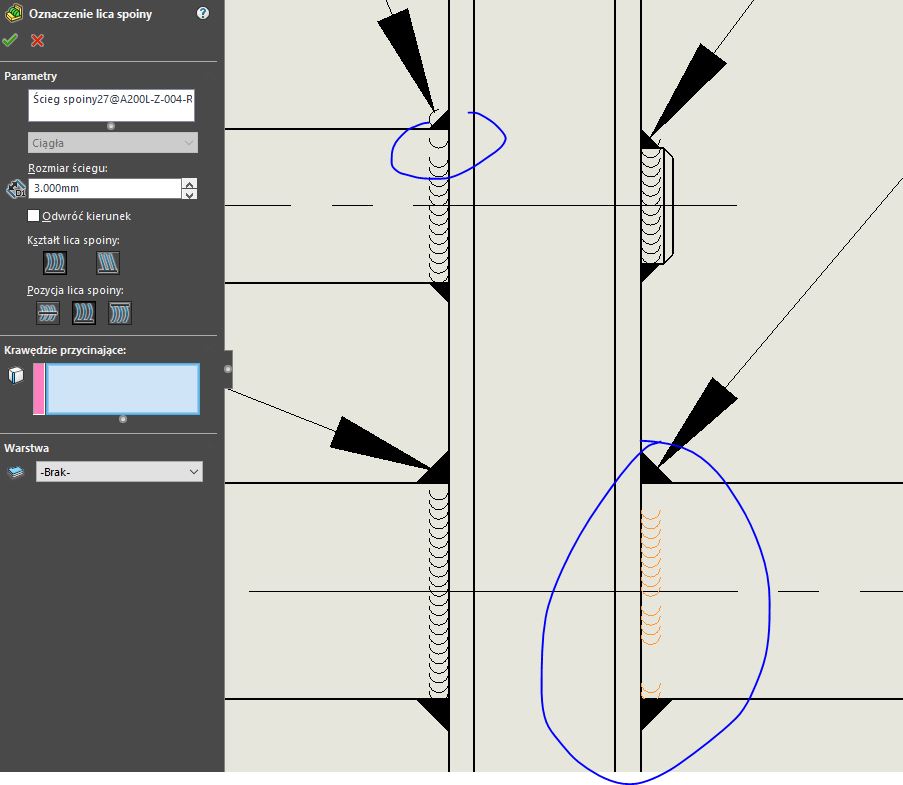Open help for Oznaczenie lica spoiny
Viewport: 903px width, 785px height.
pos(203,13)
